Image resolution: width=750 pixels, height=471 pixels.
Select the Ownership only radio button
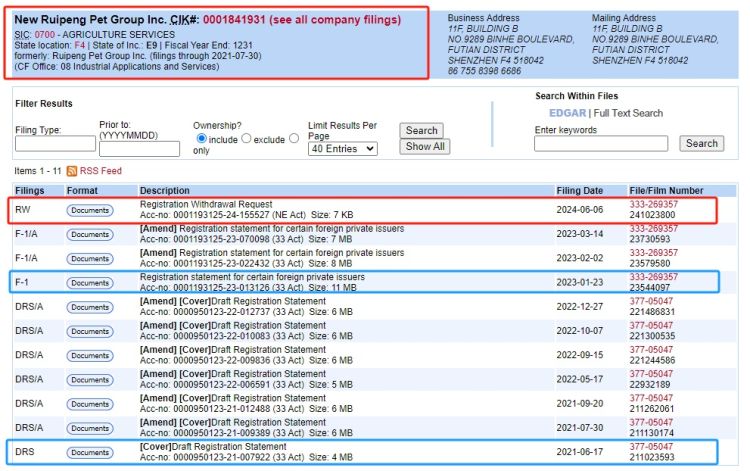pos(294,138)
